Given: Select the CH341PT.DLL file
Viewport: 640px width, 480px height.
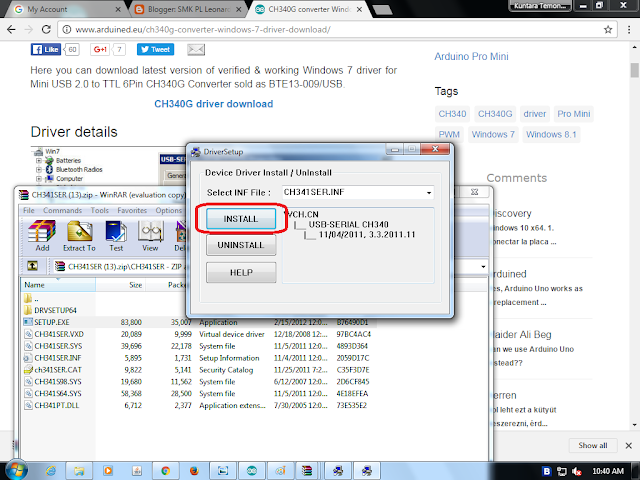Looking at the screenshot, I should click(52, 405).
